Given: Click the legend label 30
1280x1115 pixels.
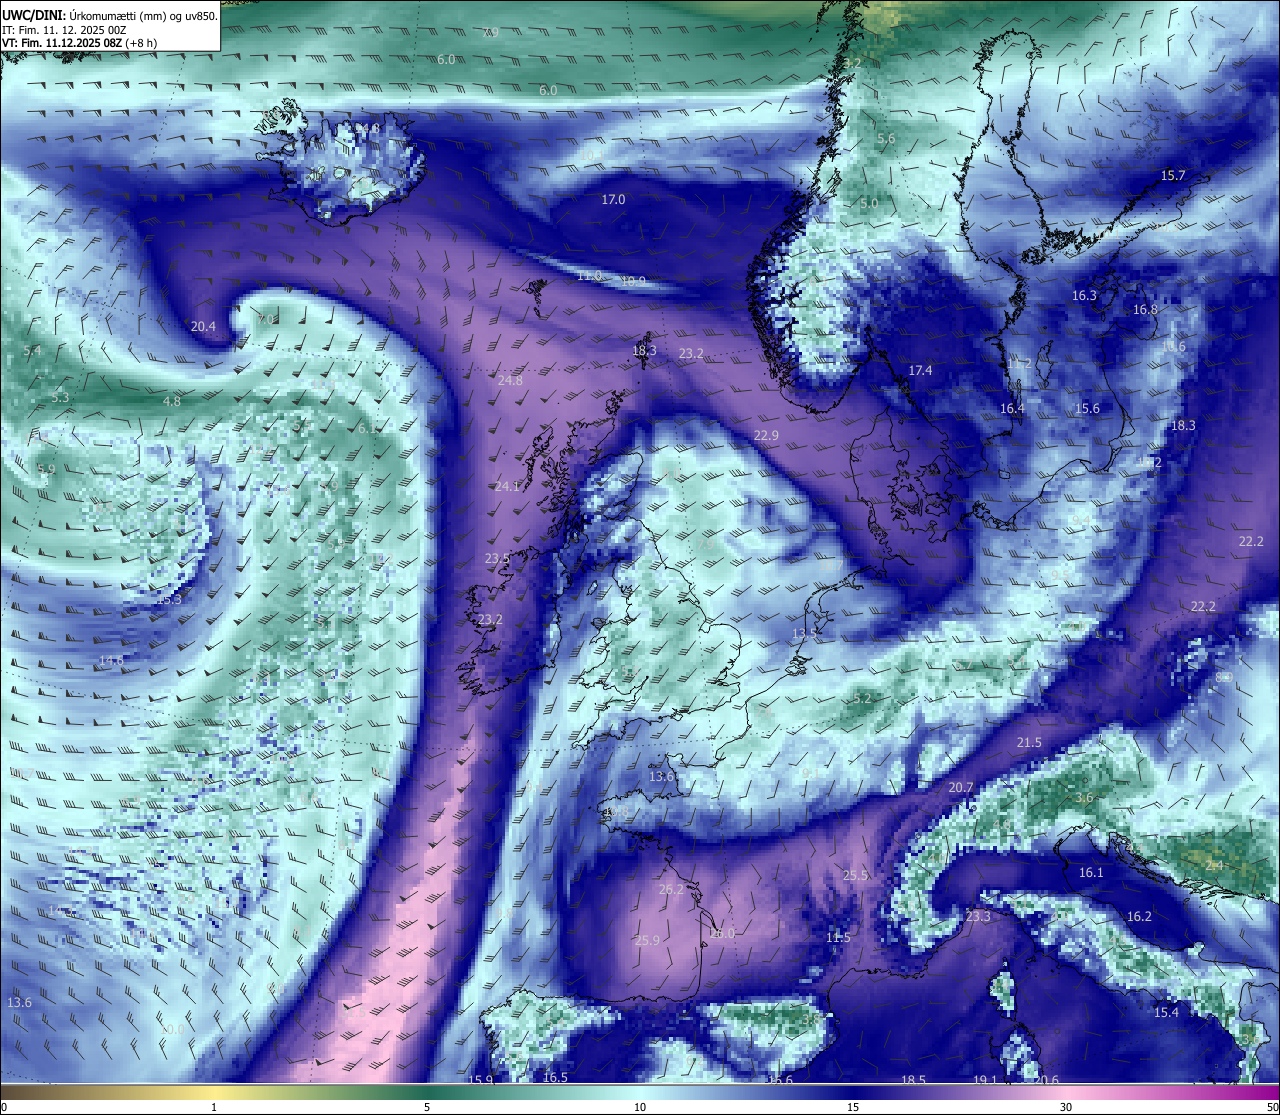Looking at the screenshot, I should coord(1066,1107).
